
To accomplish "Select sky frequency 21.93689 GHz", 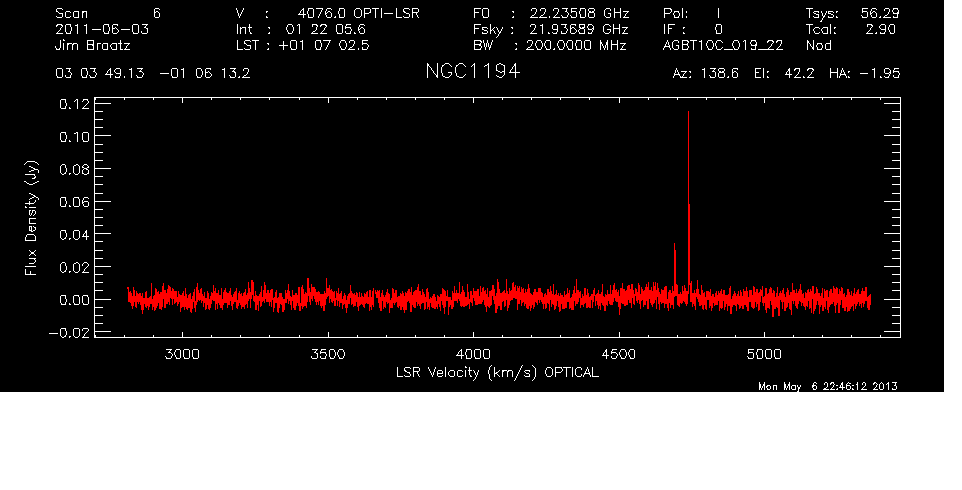I will pyautogui.click(x=579, y=29).
